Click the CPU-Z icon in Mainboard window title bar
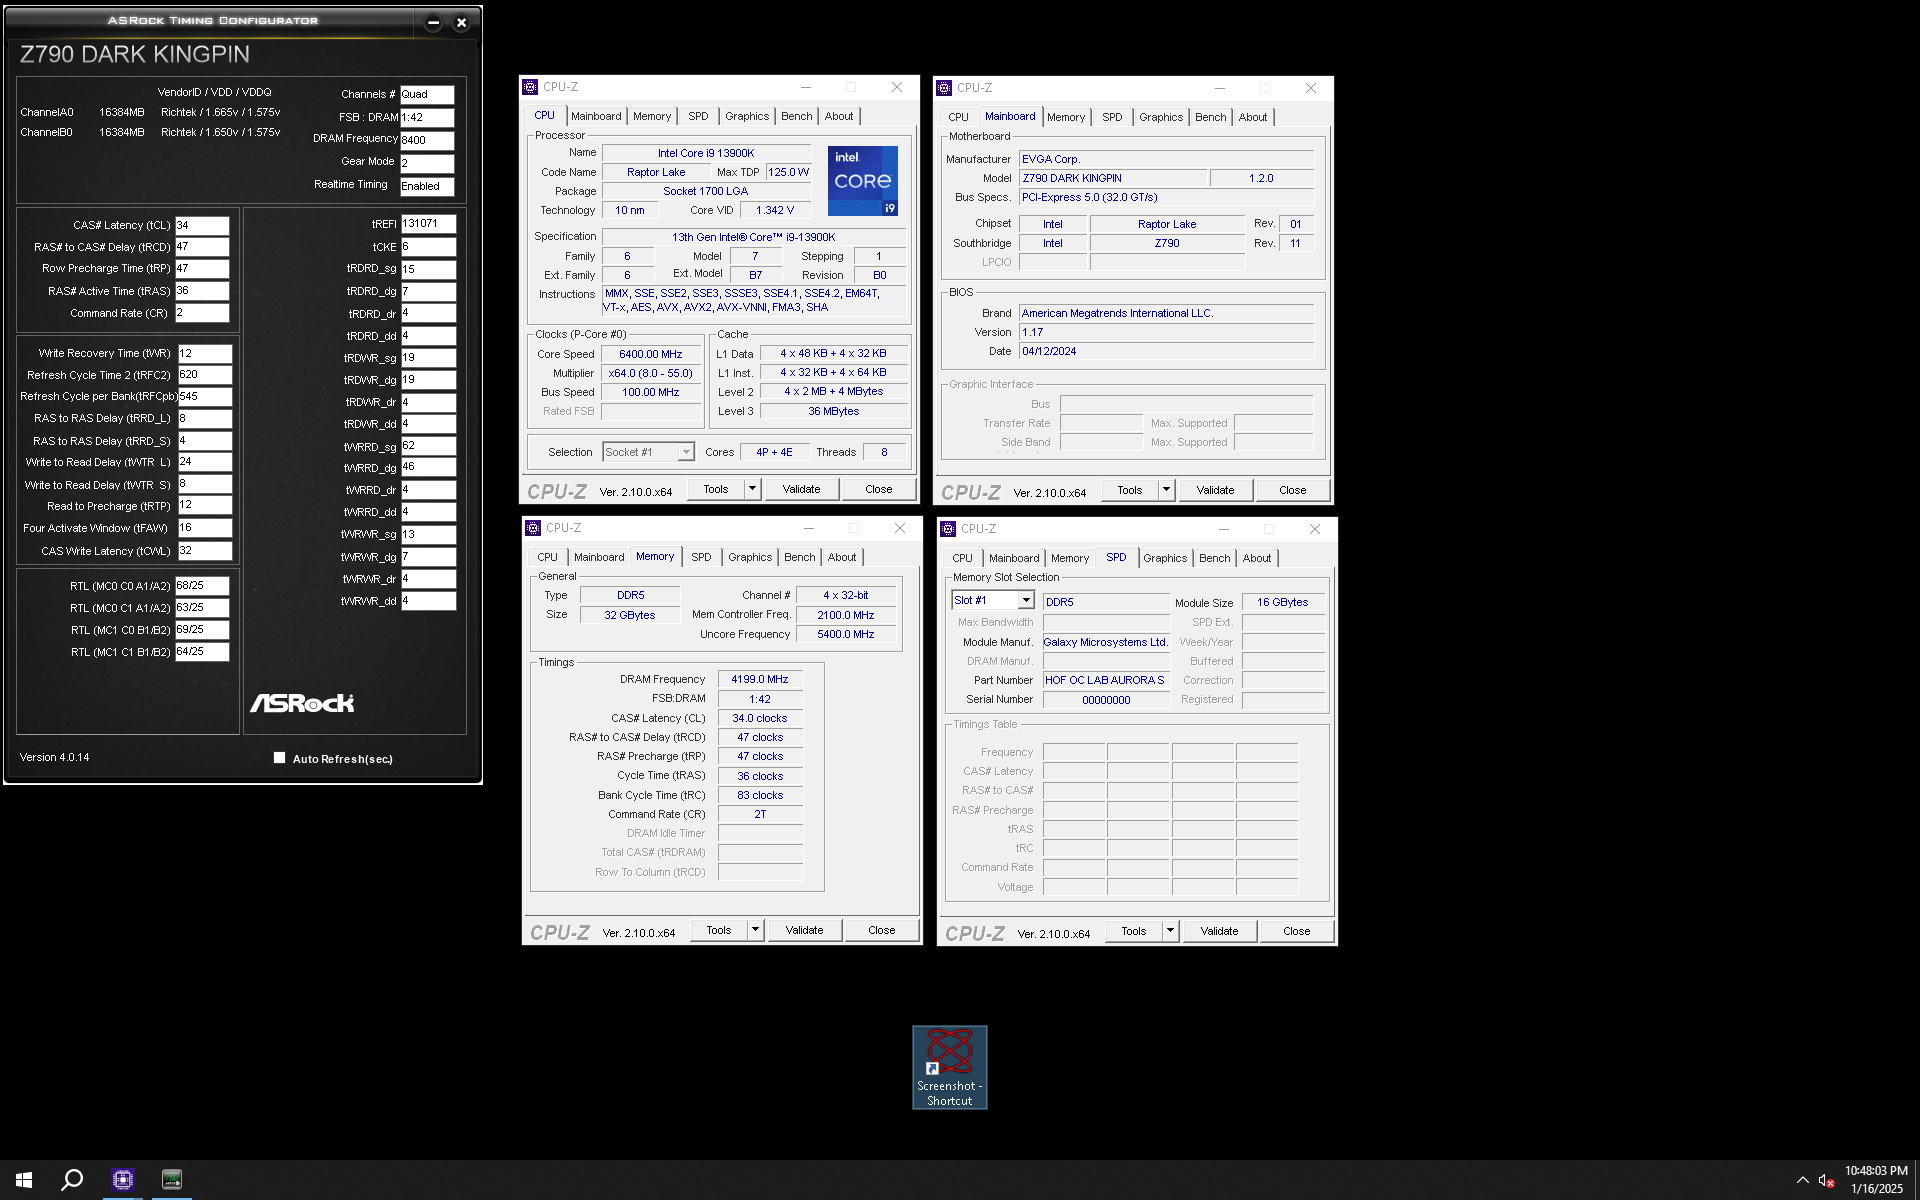This screenshot has height=1200, width=1920. (x=944, y=88)
